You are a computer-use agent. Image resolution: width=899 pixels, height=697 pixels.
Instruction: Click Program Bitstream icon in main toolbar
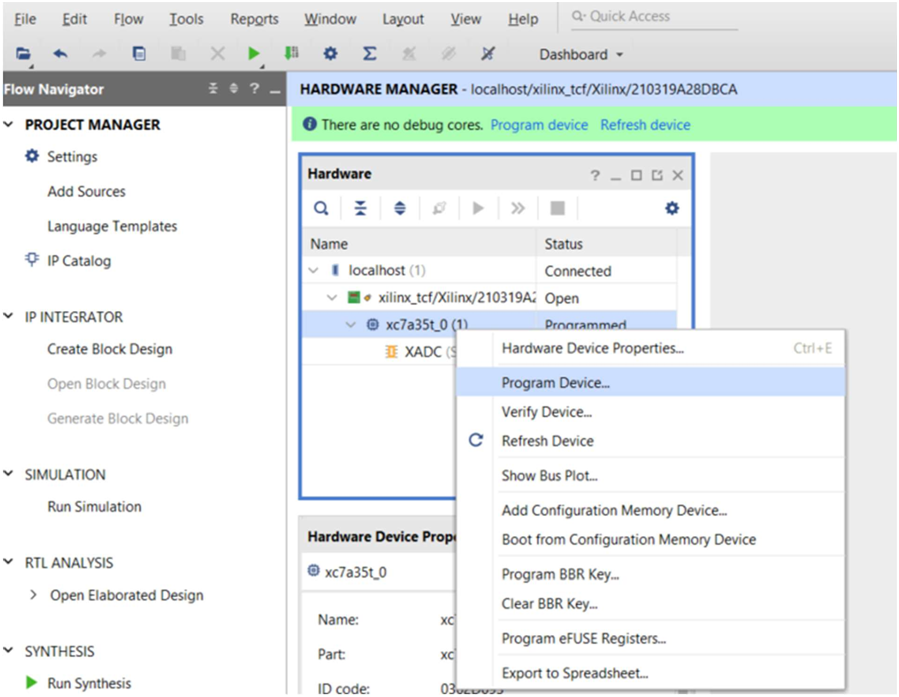coord(292,54)
